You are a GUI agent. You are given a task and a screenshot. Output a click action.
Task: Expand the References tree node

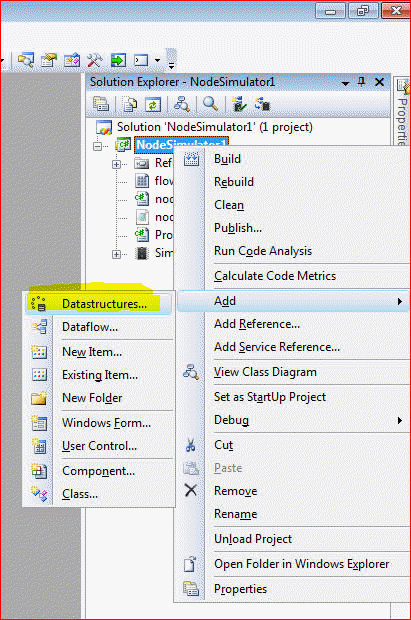[x=116, y=164]
